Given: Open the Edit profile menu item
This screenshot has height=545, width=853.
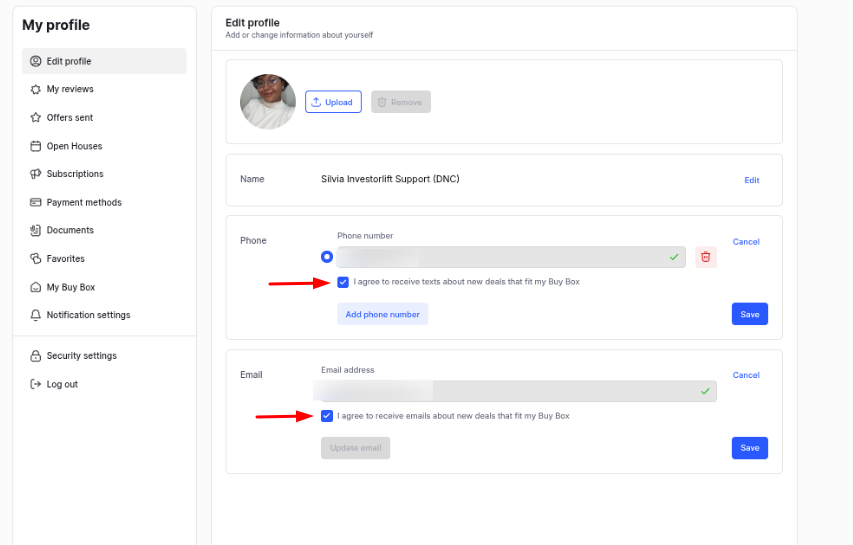Looking at the screenshot, I should point(104,61).
